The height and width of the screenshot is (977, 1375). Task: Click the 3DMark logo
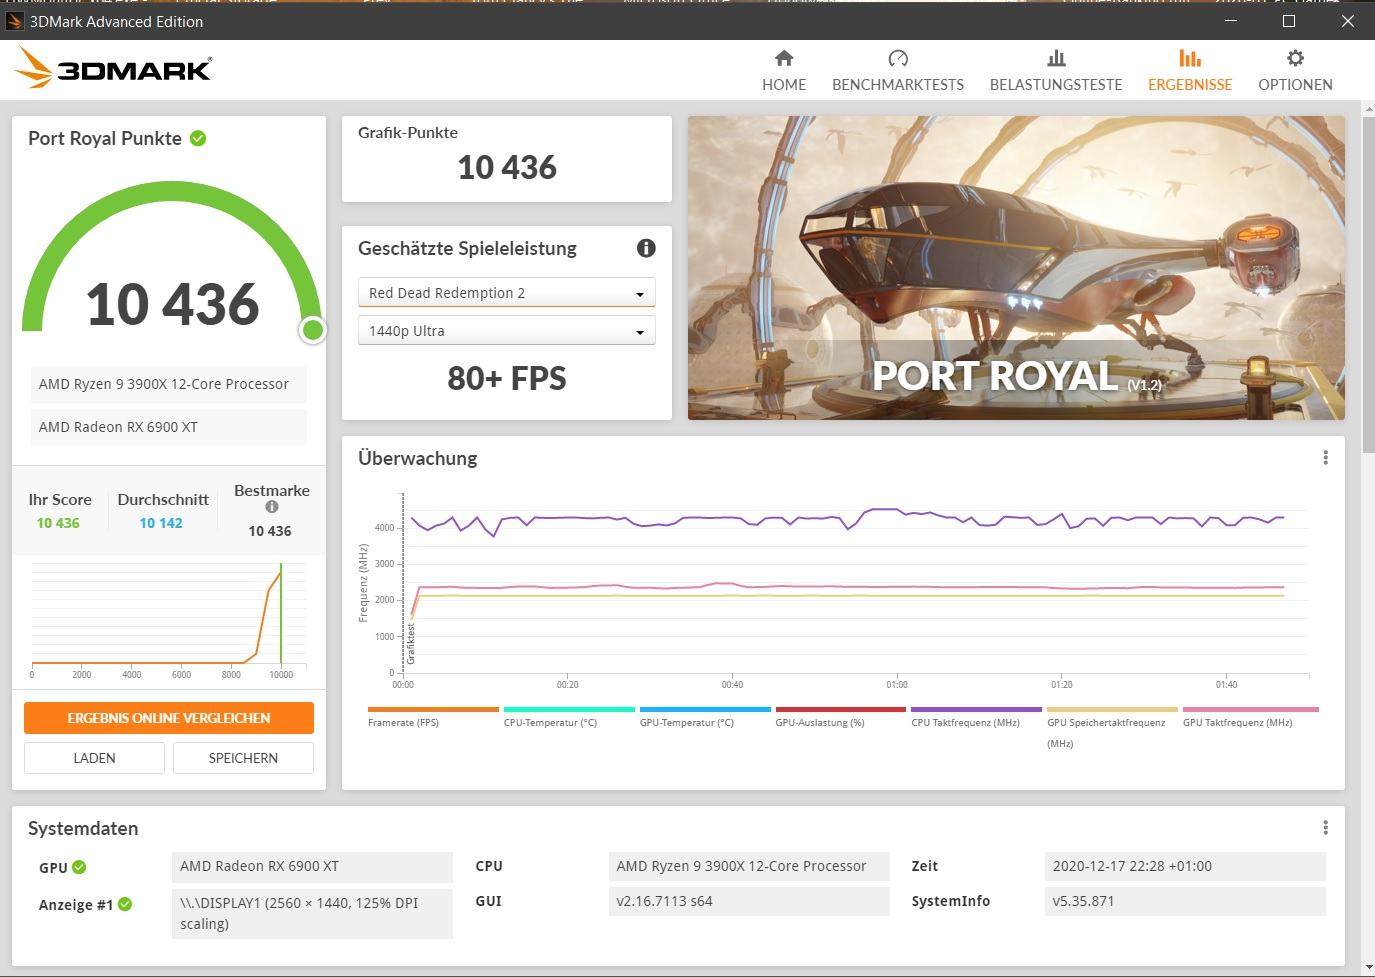[112, 68]
